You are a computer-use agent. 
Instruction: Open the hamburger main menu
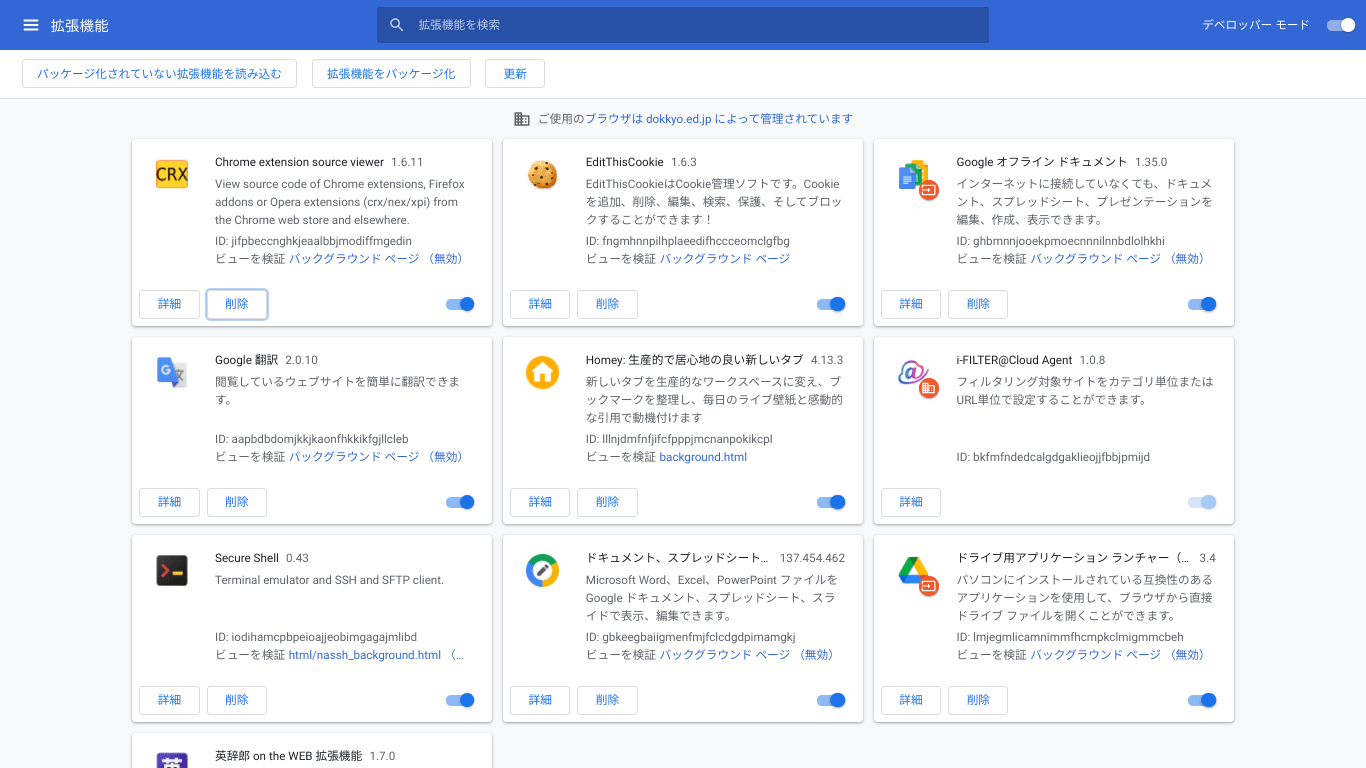point(31,25)
